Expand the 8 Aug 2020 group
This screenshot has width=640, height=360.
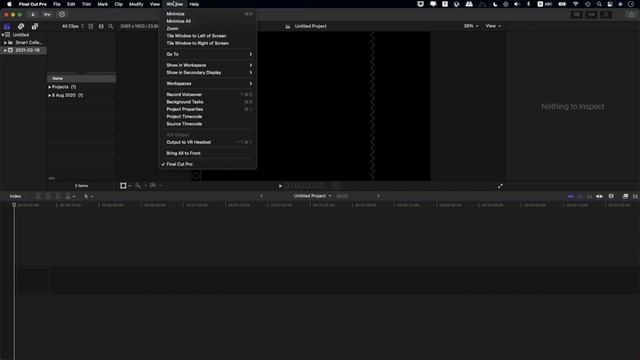click(50, 95)
